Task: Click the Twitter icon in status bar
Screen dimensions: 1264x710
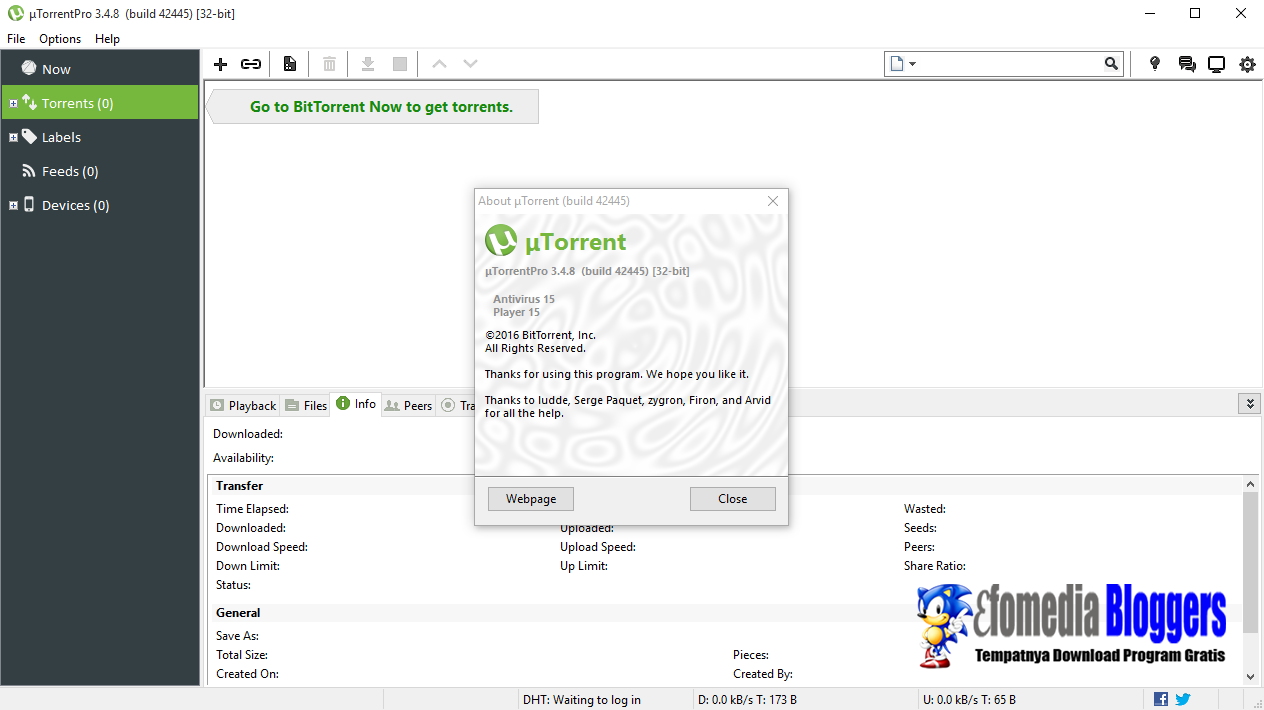Action: point(1183,699)
